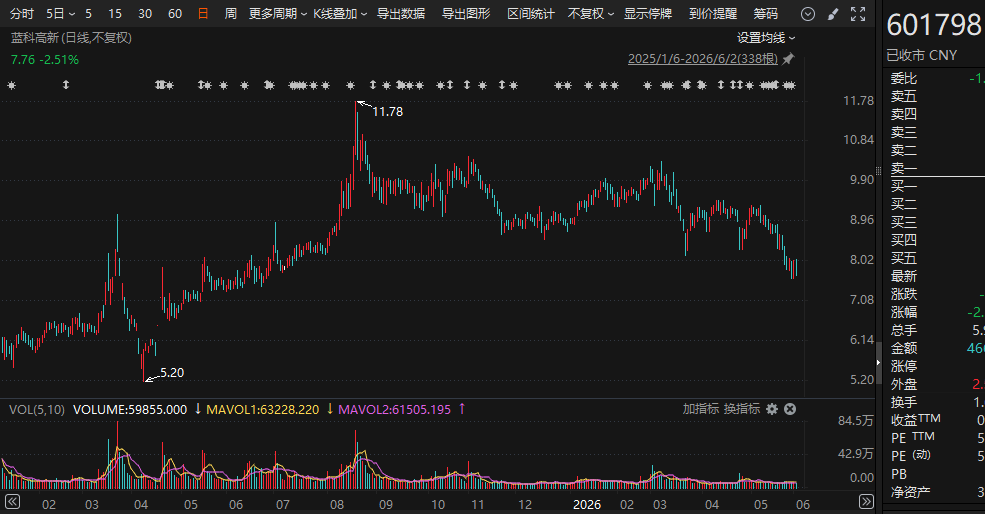
Task: Click the MAVOL2:61505.195 value
Action: pyautogui.click(x=395, y=410)
